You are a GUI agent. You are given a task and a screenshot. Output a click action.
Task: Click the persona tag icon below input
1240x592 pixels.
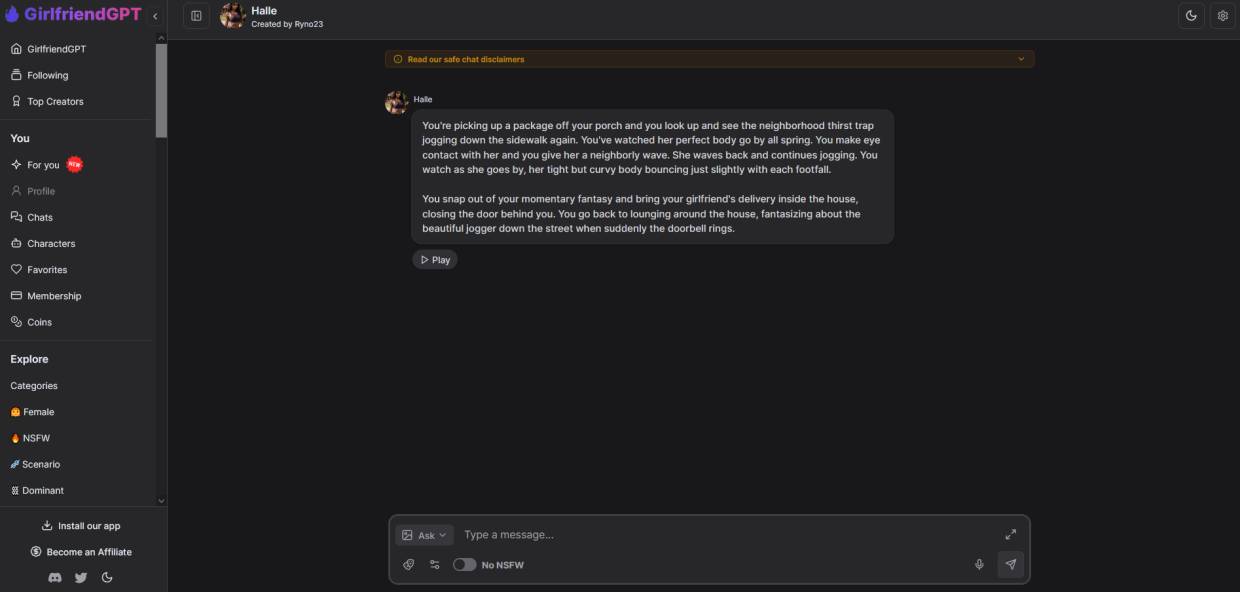[x=408, y=564]
